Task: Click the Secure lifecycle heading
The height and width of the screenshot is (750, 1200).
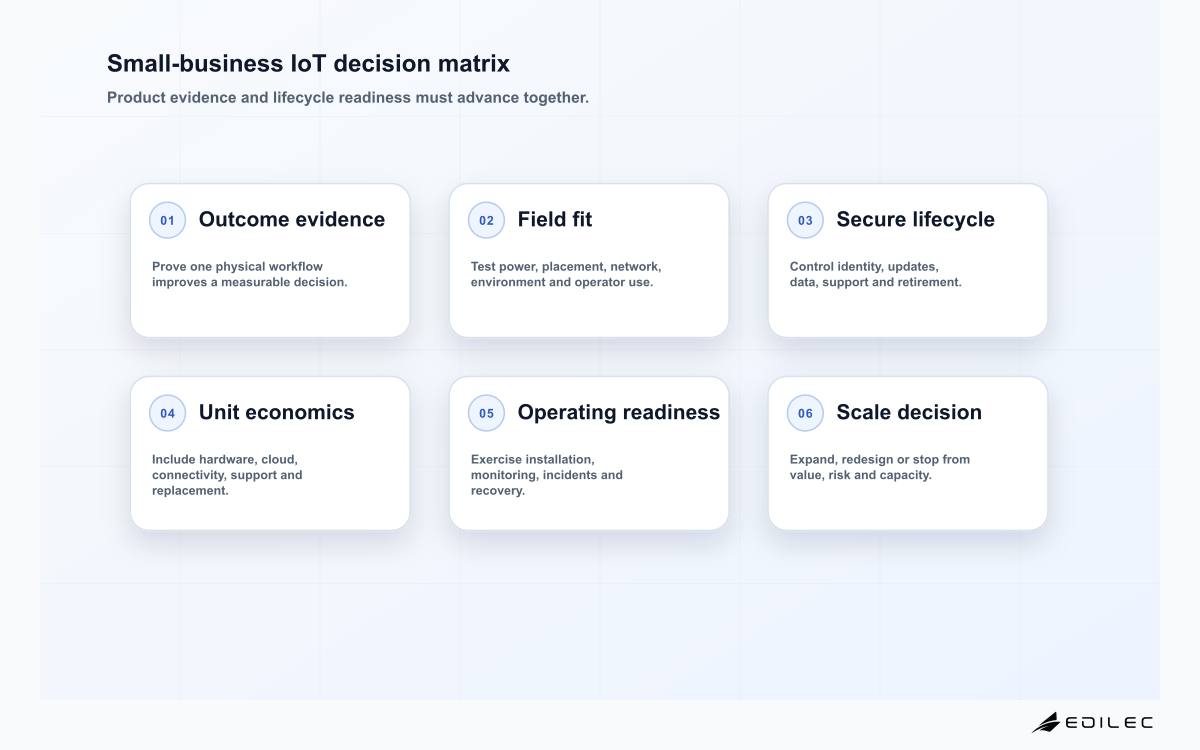Action: tap(916, 219)
